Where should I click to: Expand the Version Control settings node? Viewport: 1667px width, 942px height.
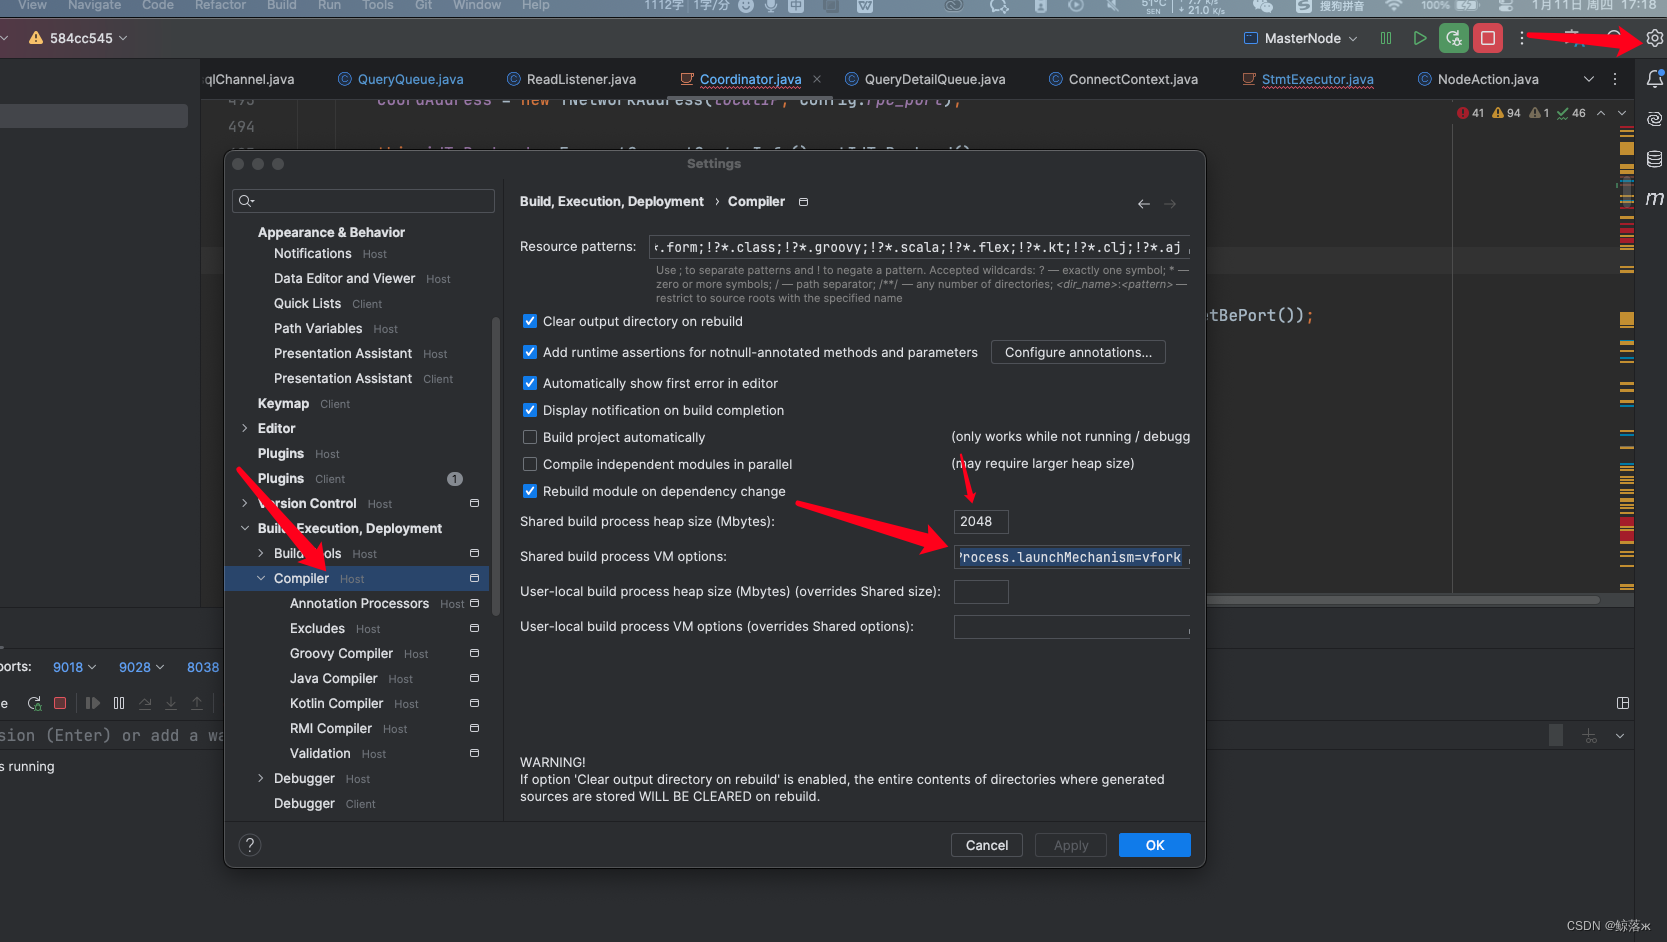pos(245,503)
